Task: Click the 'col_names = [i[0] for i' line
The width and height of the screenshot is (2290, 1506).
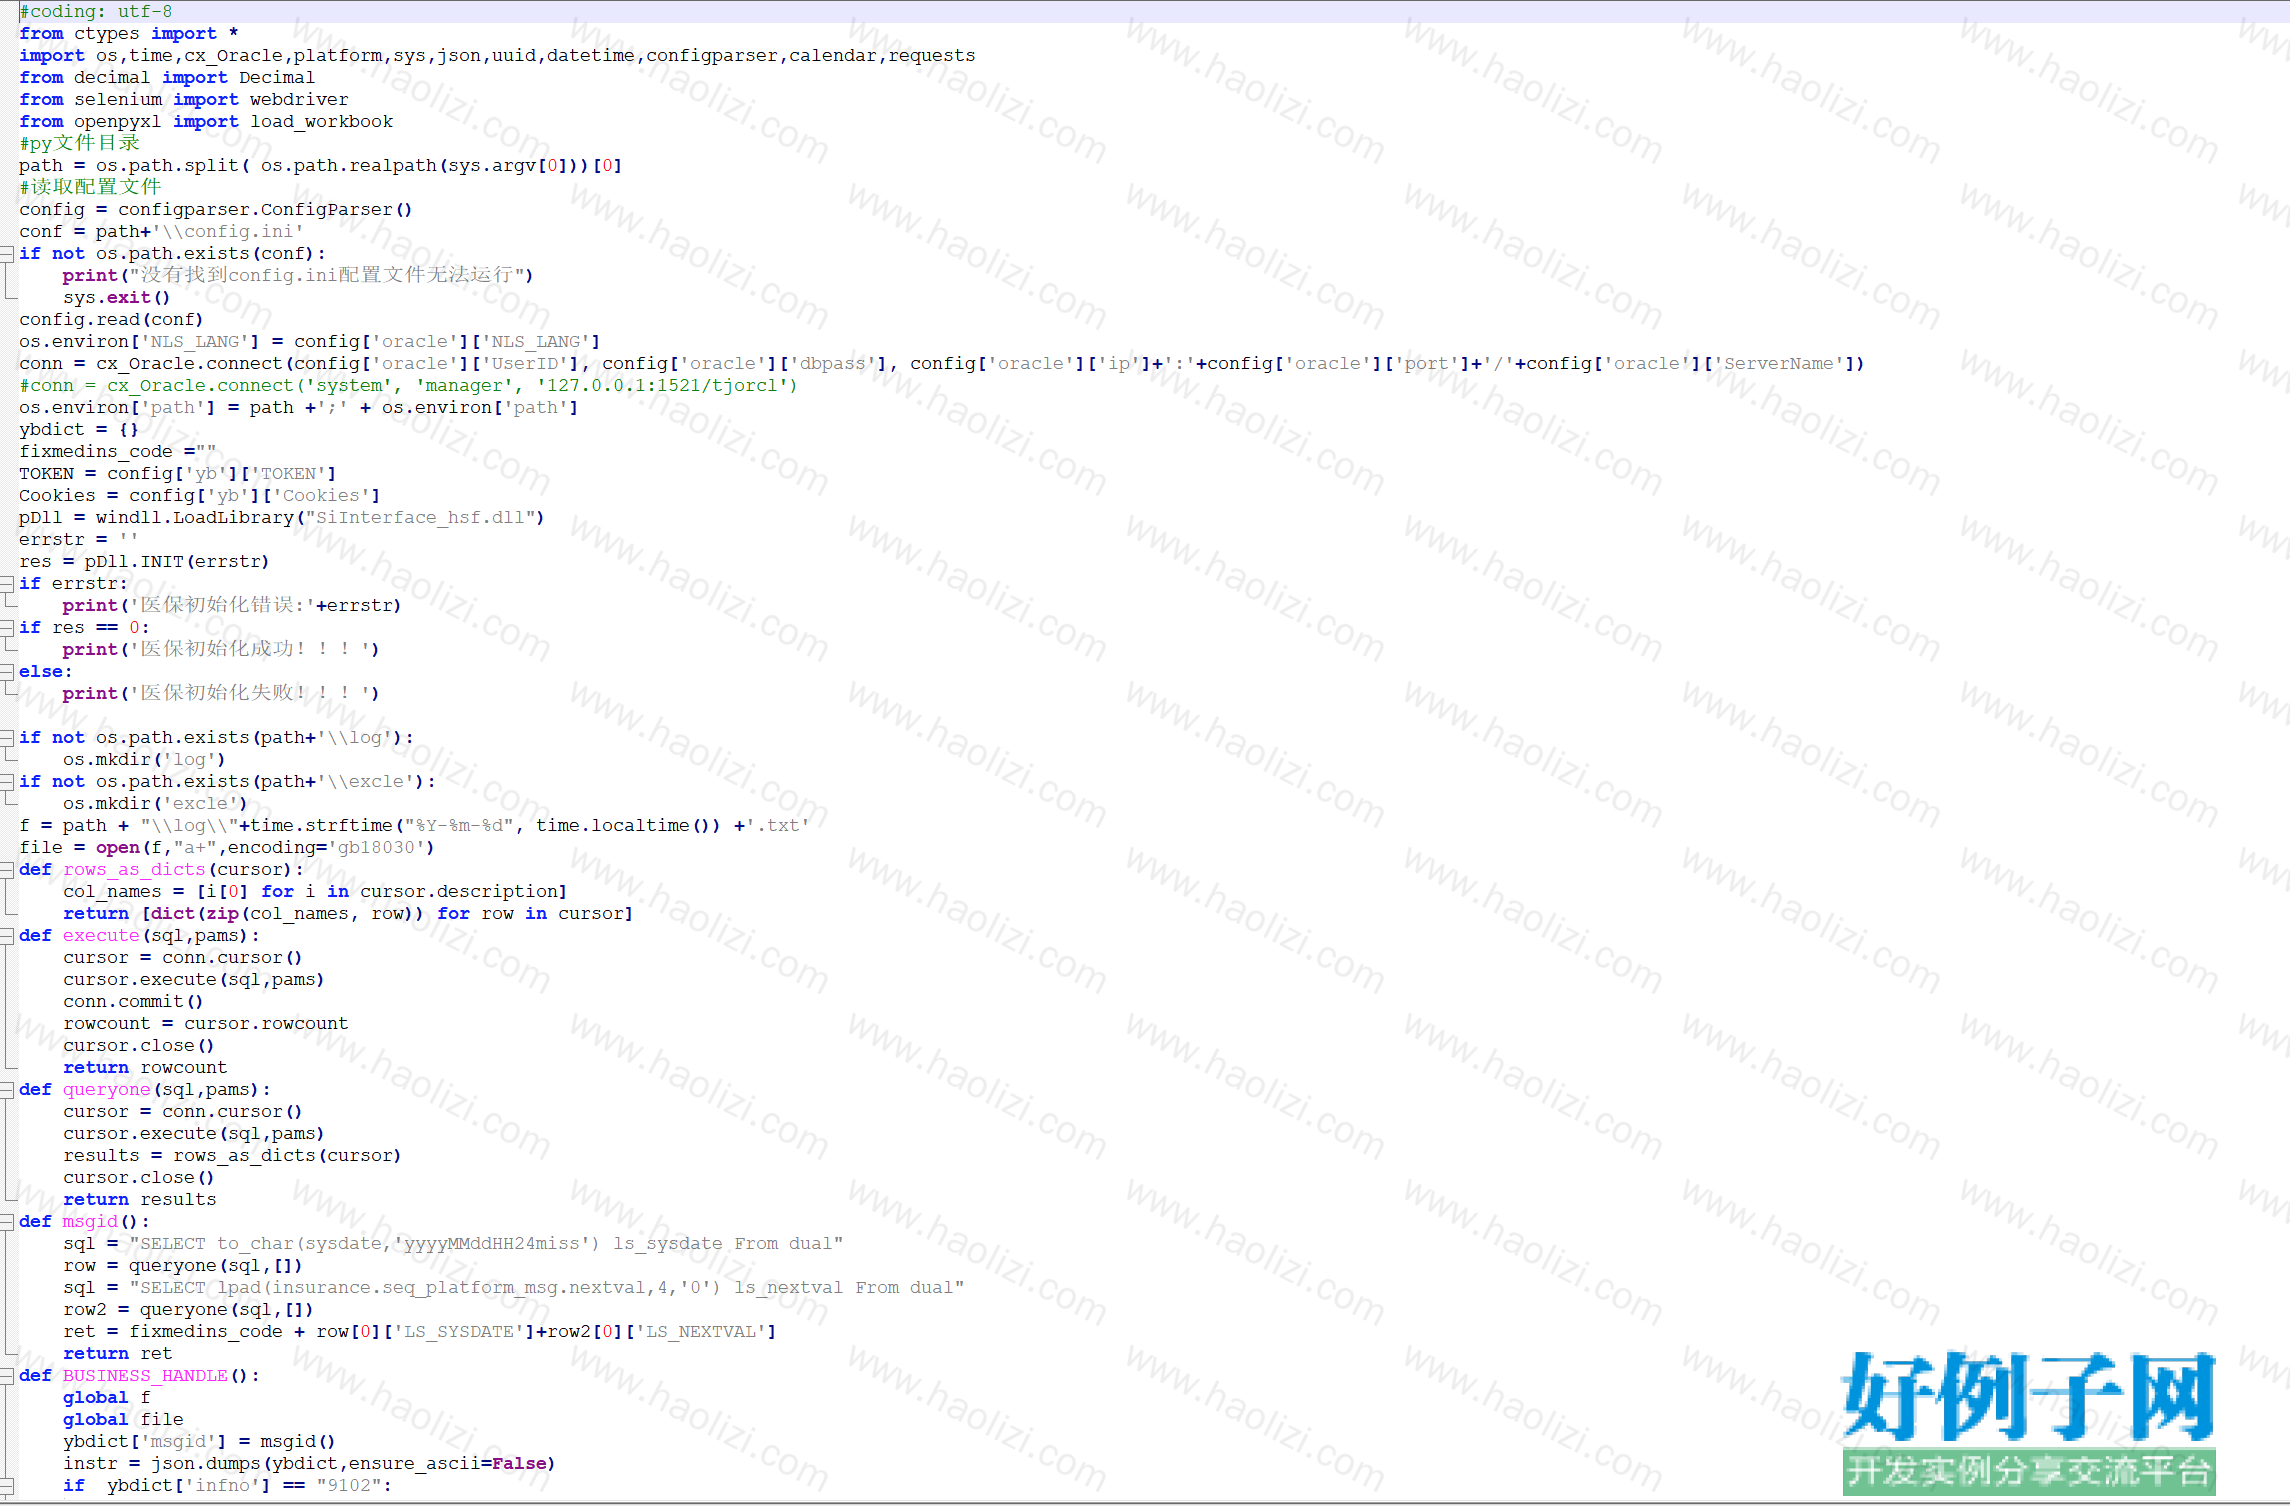Action: click(315, 892)
